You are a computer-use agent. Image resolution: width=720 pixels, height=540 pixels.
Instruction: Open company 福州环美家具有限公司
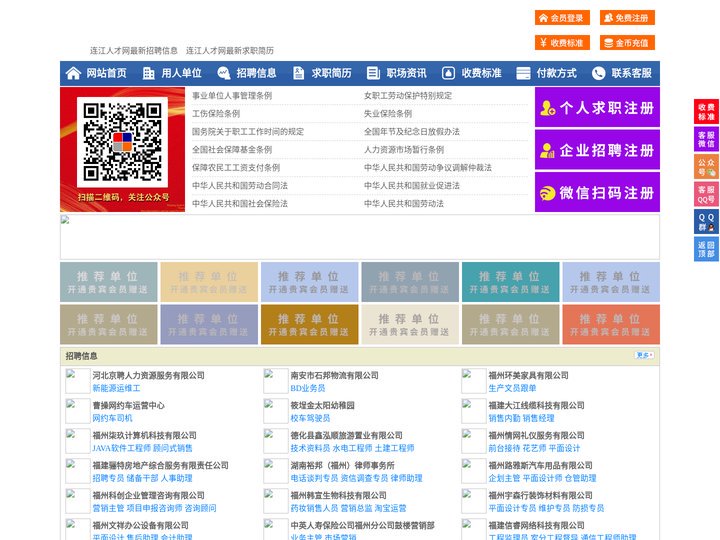528,375
